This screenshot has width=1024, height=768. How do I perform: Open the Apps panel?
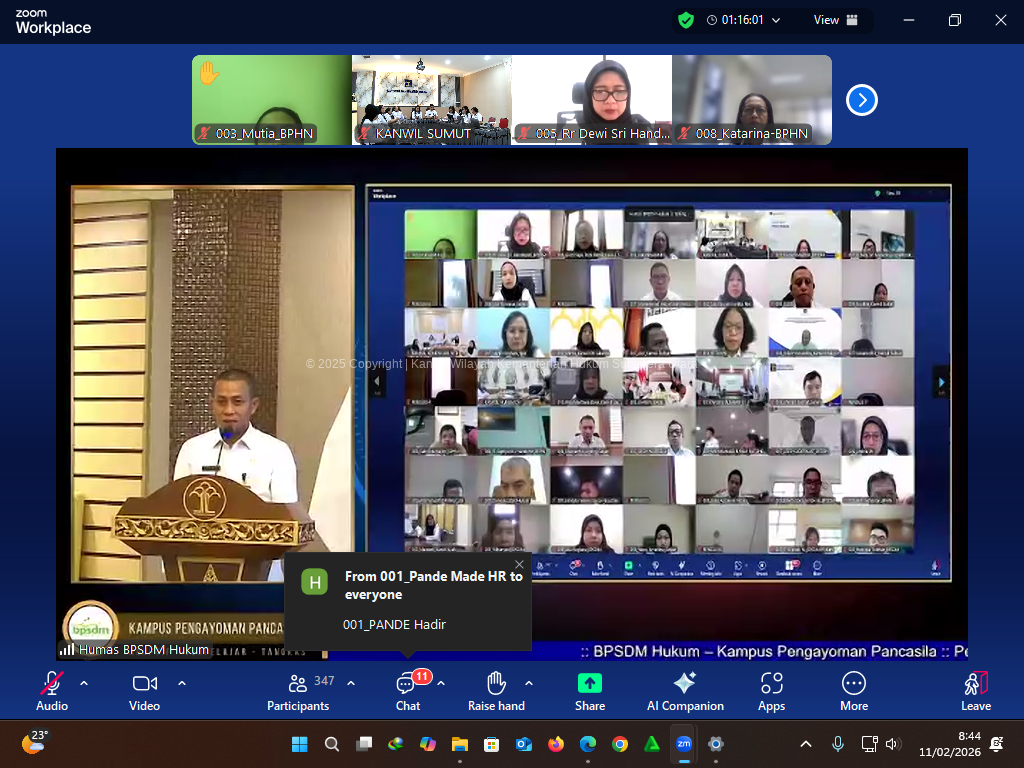771,690
